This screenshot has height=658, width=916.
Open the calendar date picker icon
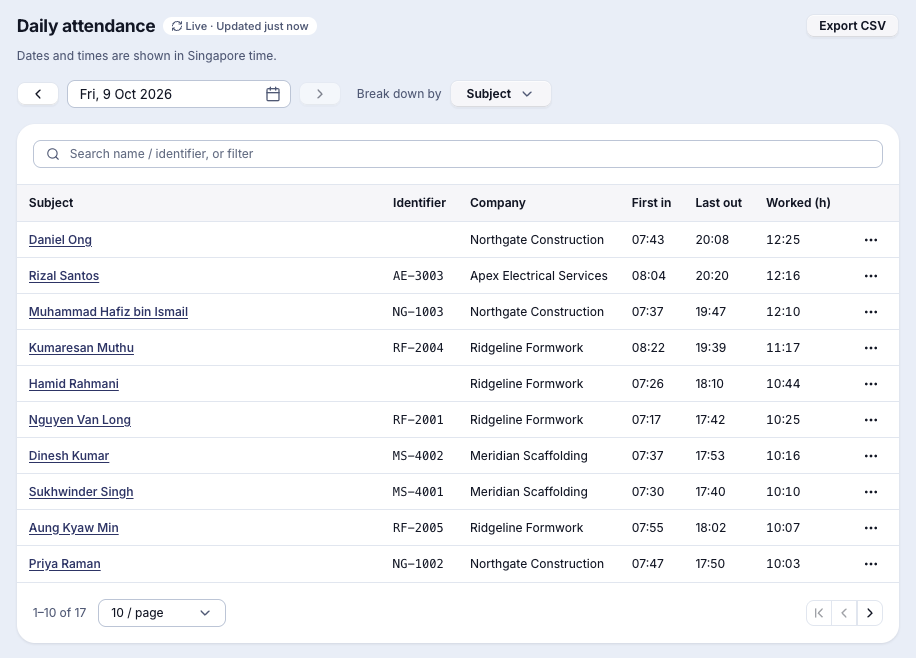pos(273,94)
